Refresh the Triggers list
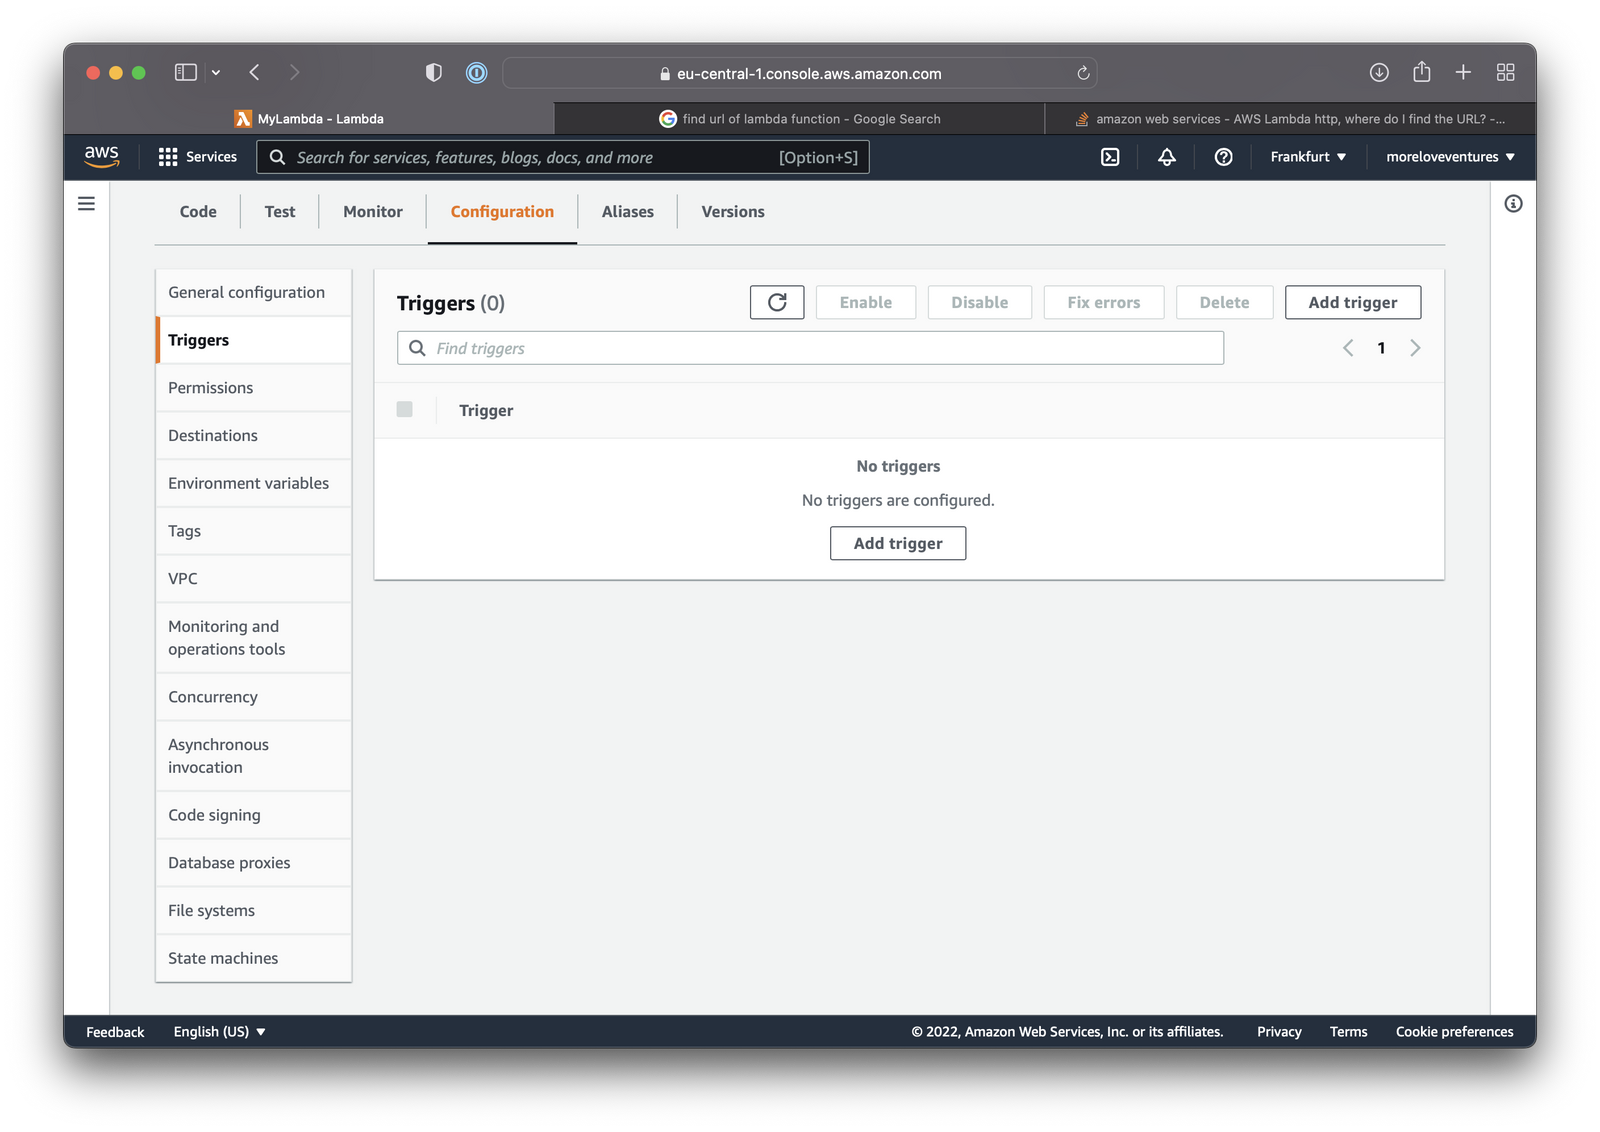Screen dimensions: 1600x1132 coord(777,302)
